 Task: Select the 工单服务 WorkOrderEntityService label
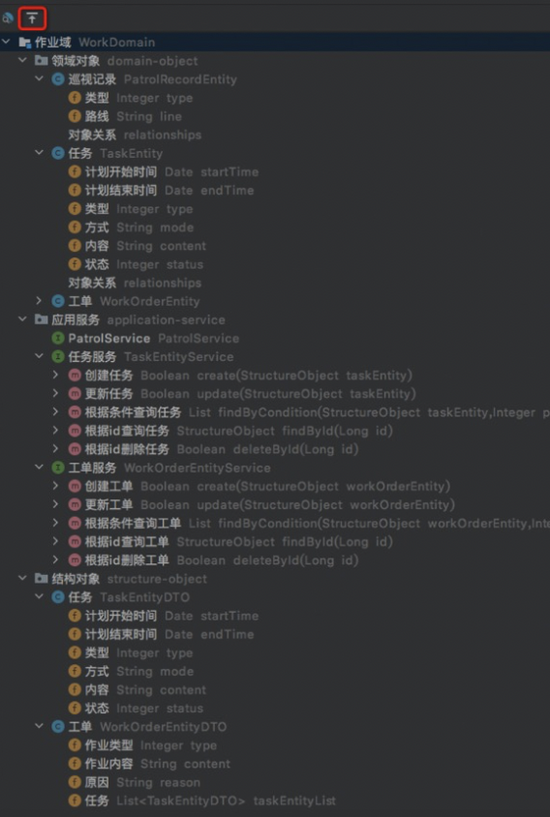click(169, 468)
